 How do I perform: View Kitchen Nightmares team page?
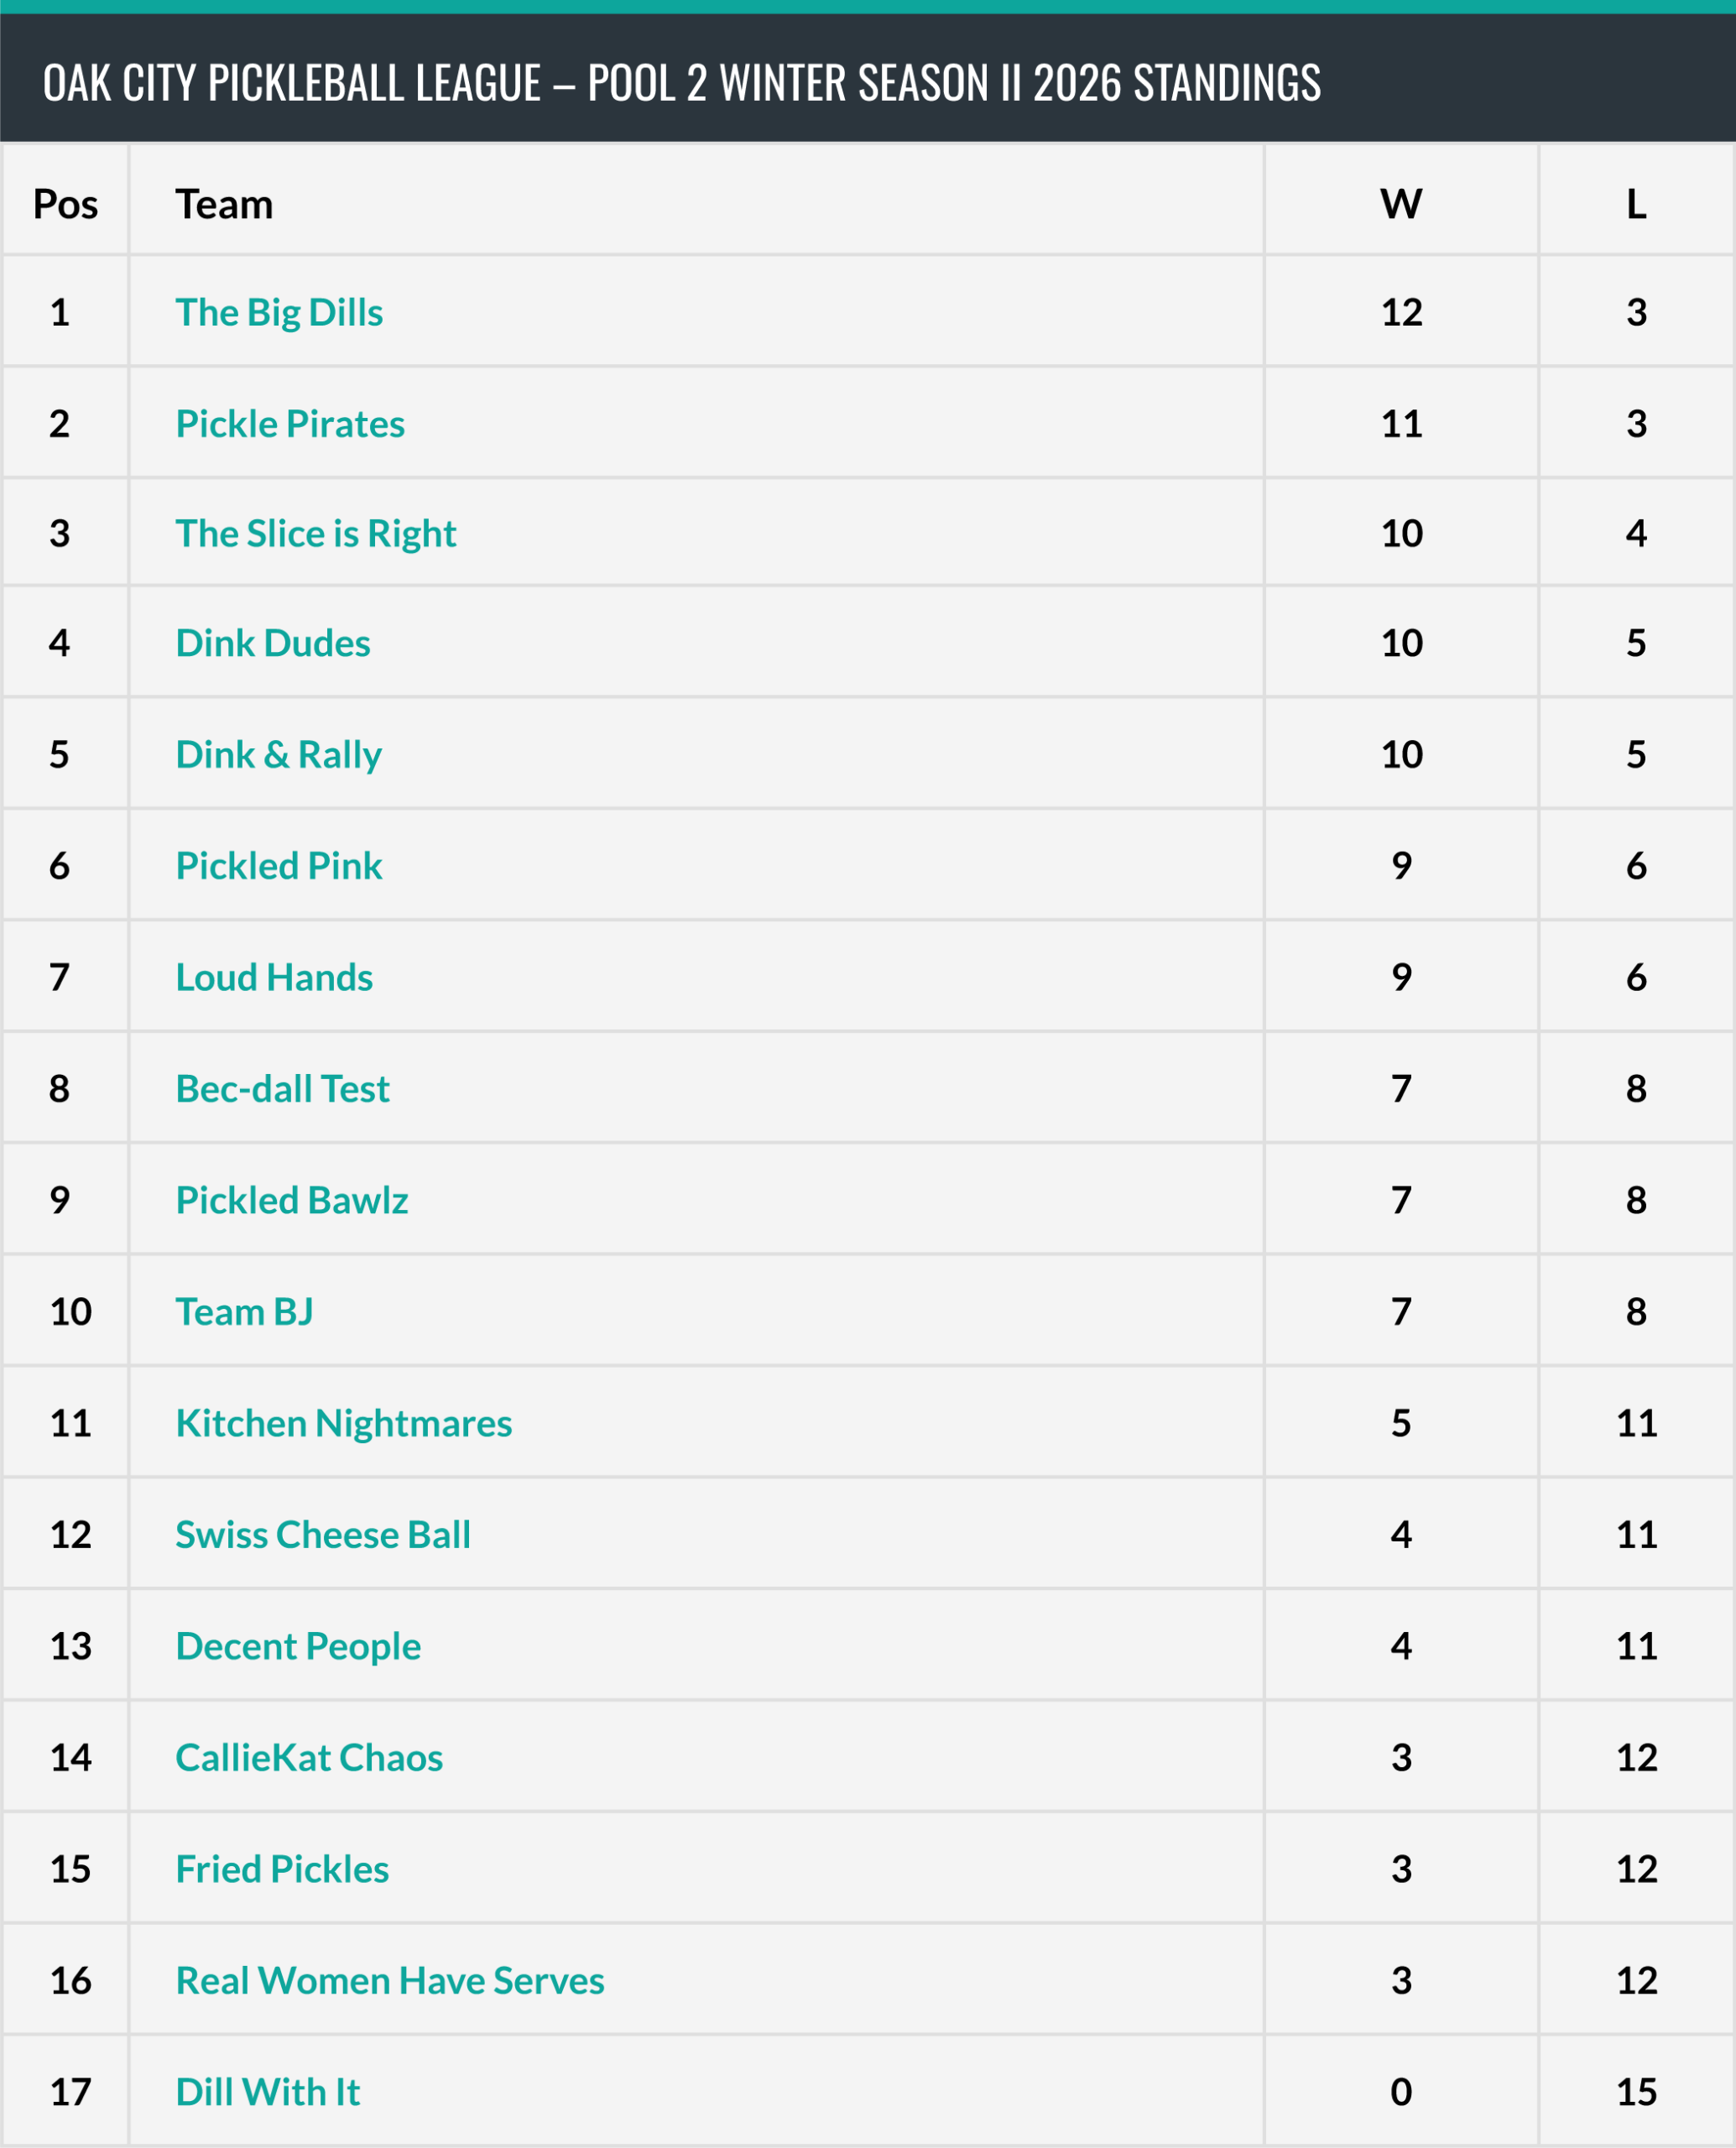(344, 1423)
